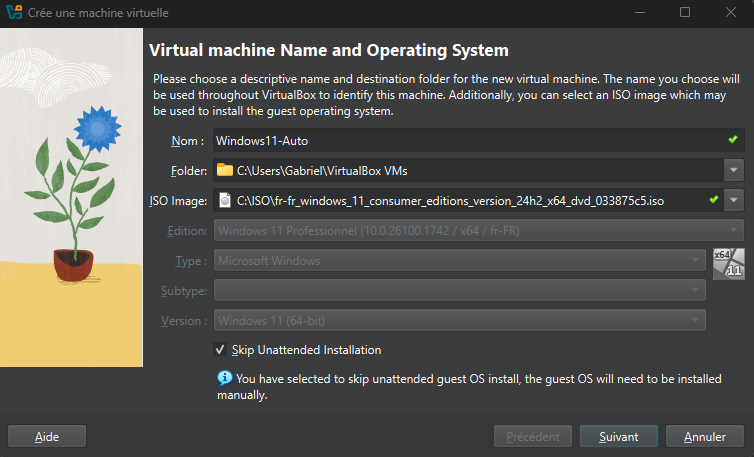Open the Subtype combo box
The height and width of the screenshot is (457, 754).
pyautogui.click(x=460, y=290)
